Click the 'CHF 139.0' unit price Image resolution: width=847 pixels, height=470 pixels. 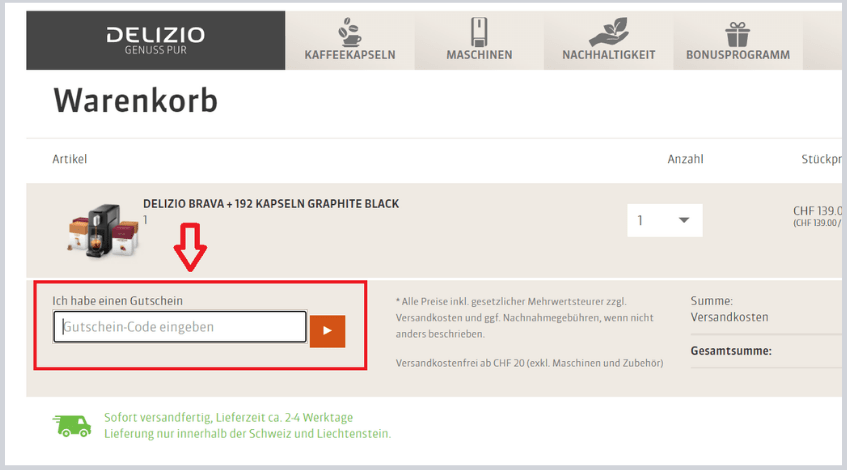tap(817, 211)
